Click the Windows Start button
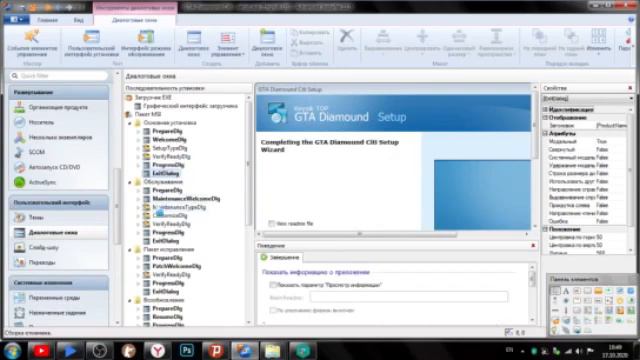 [12, 351]
